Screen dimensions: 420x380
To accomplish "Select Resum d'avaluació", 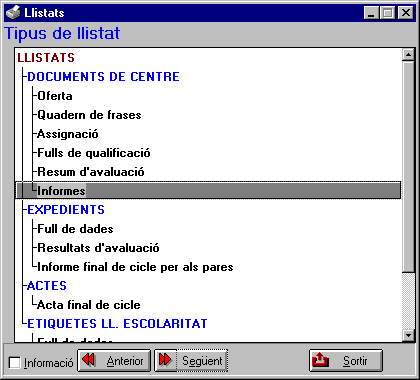I will coord(91,172).
